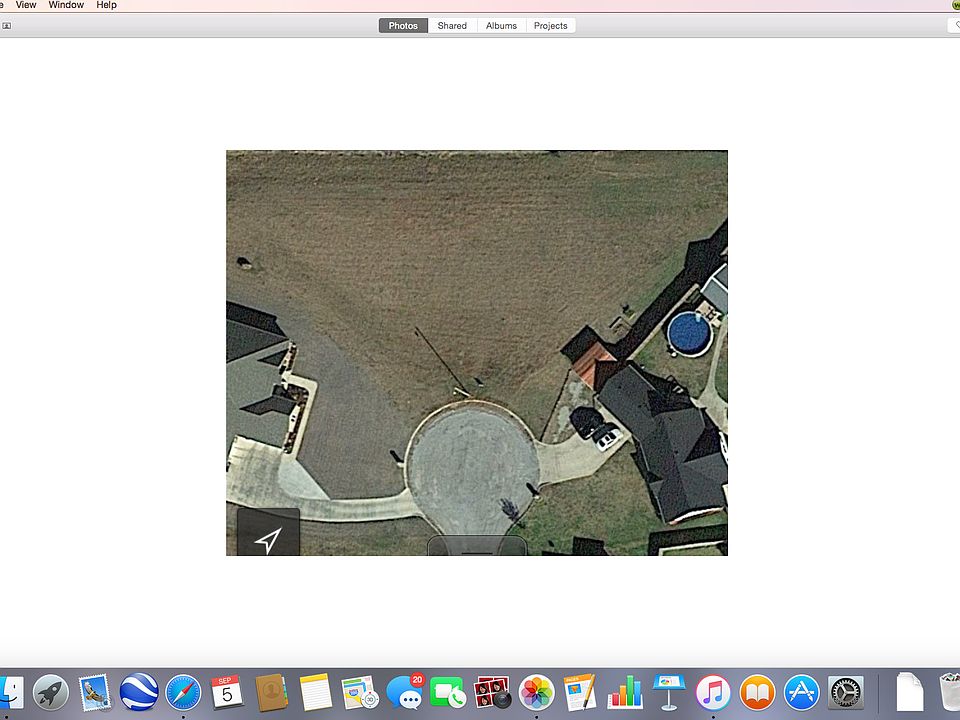Open Calendar showing Sep 5

tap(227, 692)
